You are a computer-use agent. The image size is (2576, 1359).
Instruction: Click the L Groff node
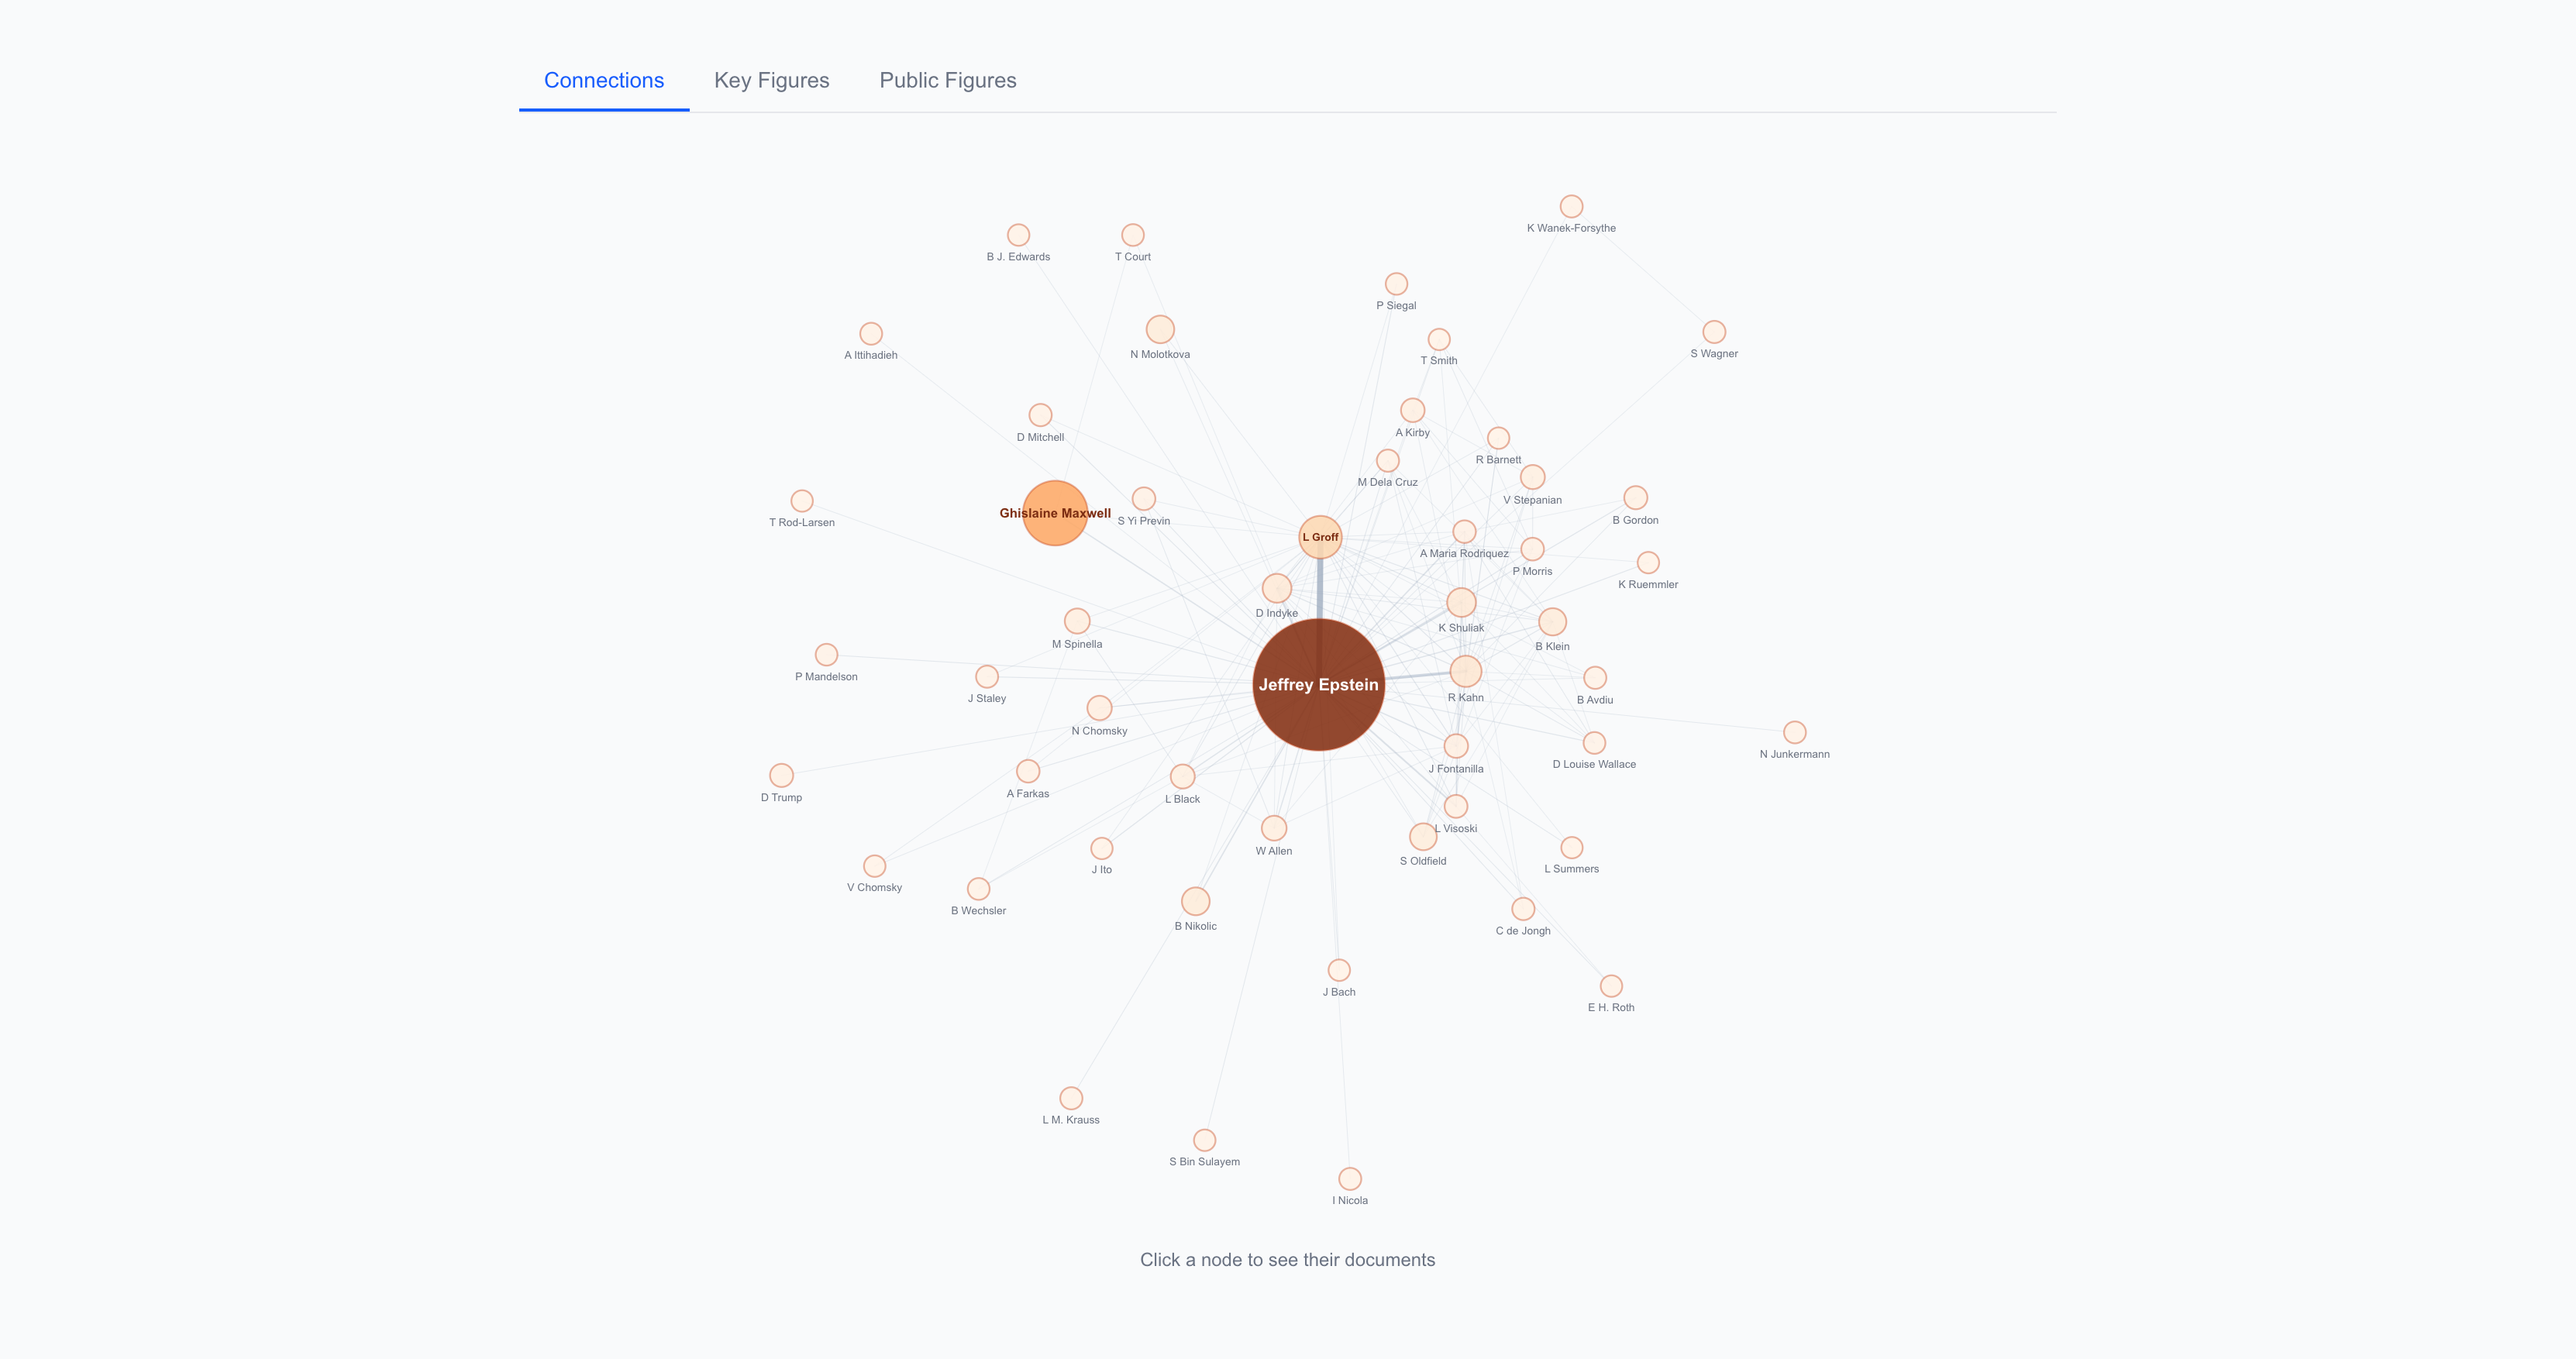1320,537
